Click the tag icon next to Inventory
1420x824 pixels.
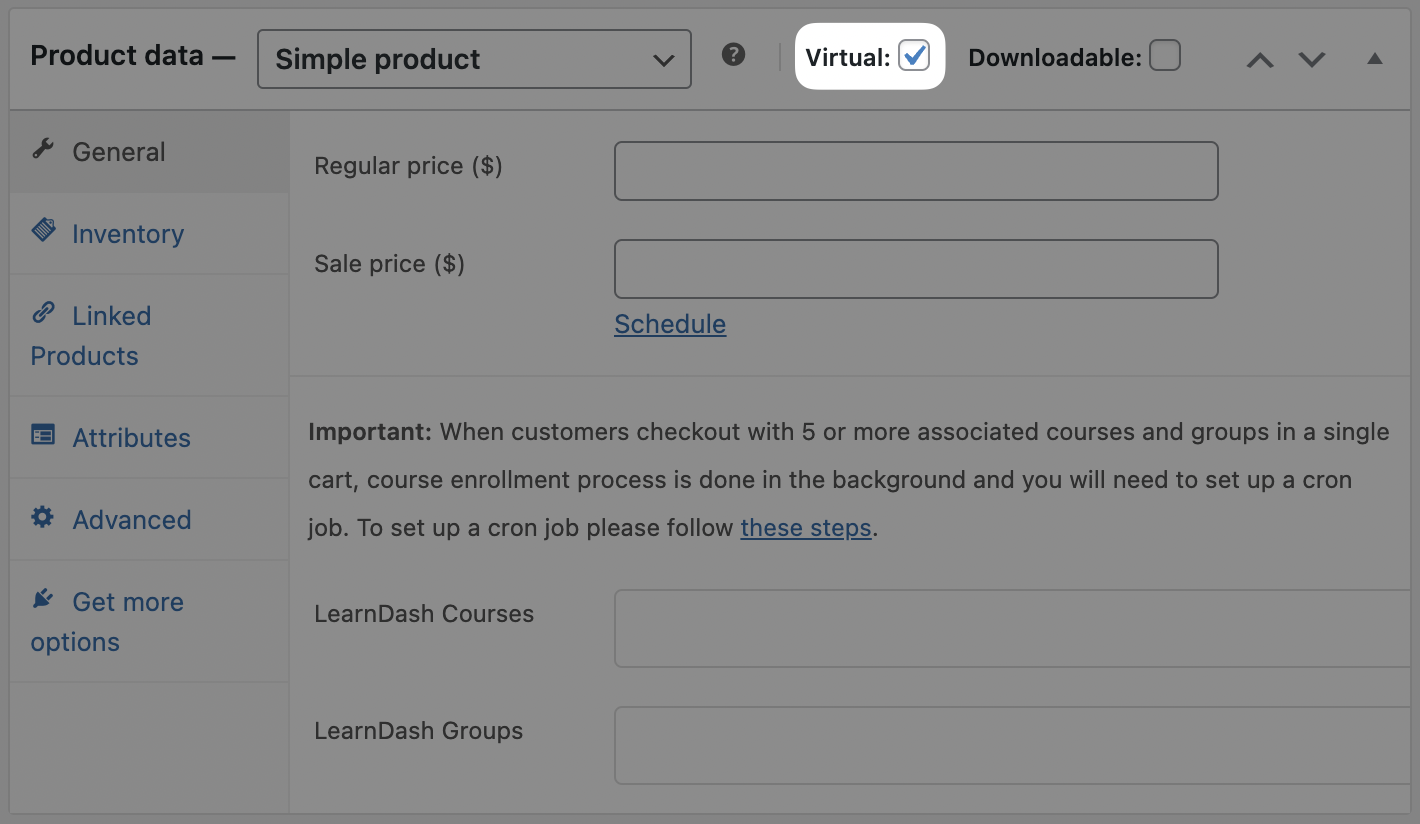[44, 229]
